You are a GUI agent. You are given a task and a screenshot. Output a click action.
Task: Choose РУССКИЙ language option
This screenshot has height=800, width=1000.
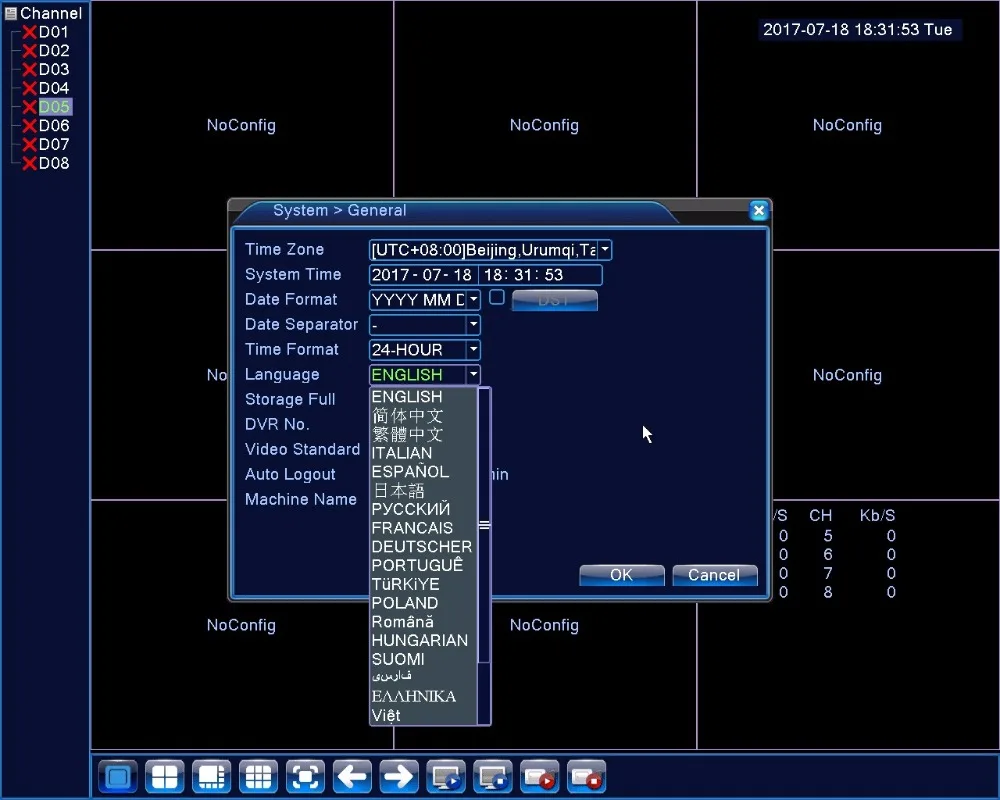tap(423, 509)
